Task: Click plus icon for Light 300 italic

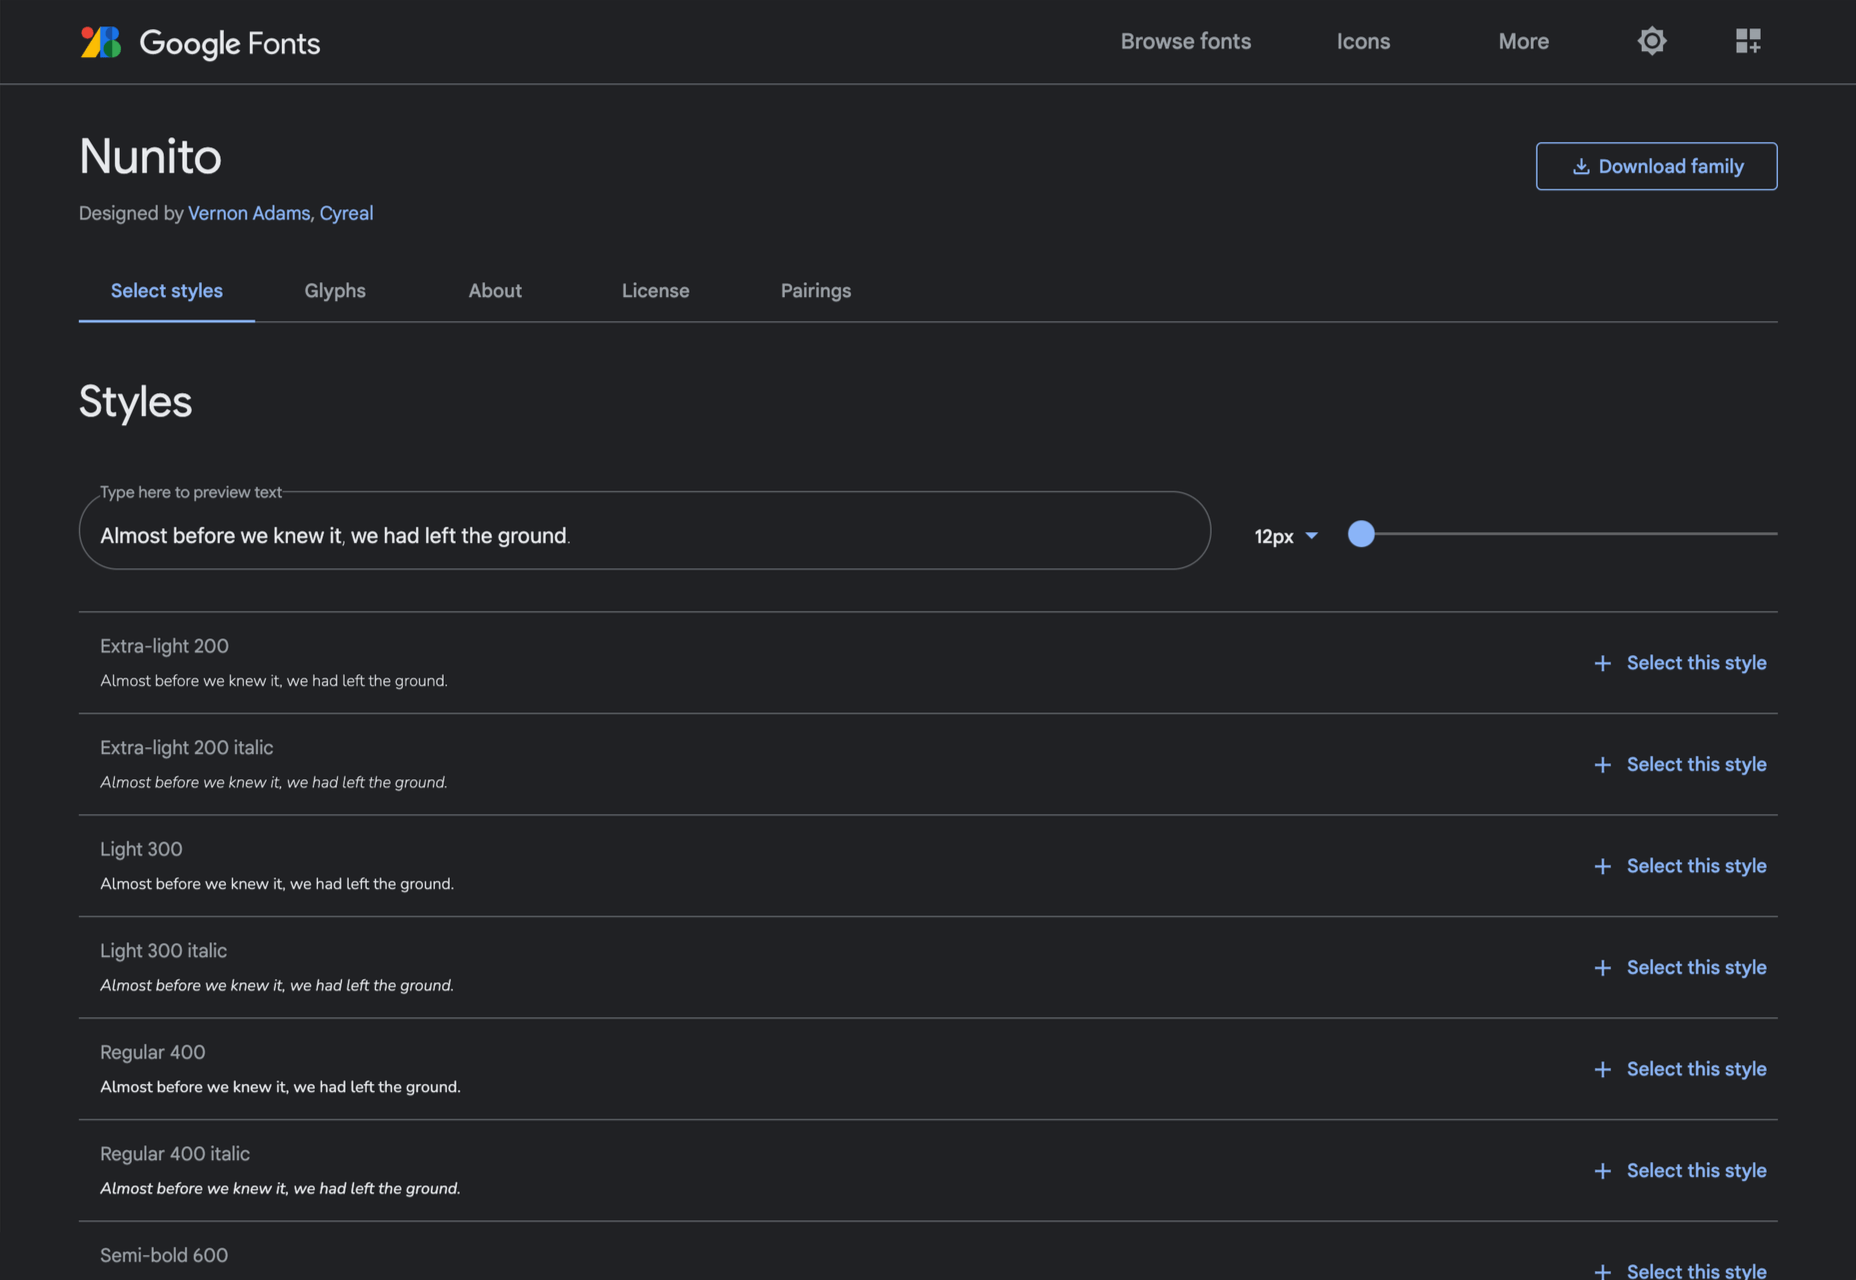Action: click(1602, 968)
